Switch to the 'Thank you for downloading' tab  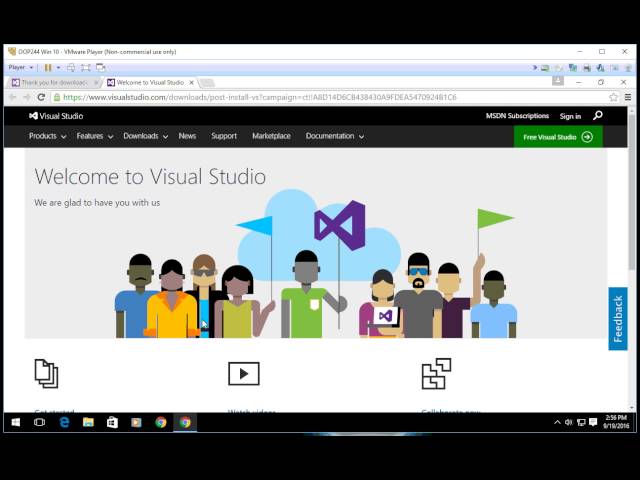click(54, 82)
